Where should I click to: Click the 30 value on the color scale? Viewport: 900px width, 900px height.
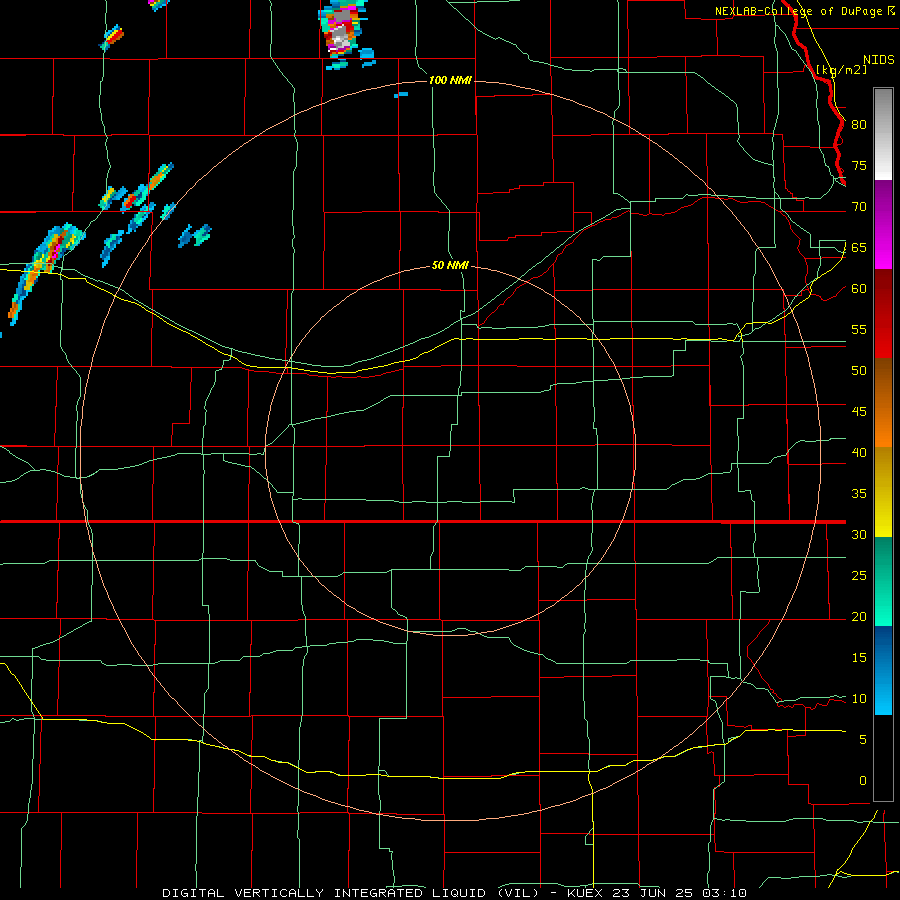click(859, 535)
